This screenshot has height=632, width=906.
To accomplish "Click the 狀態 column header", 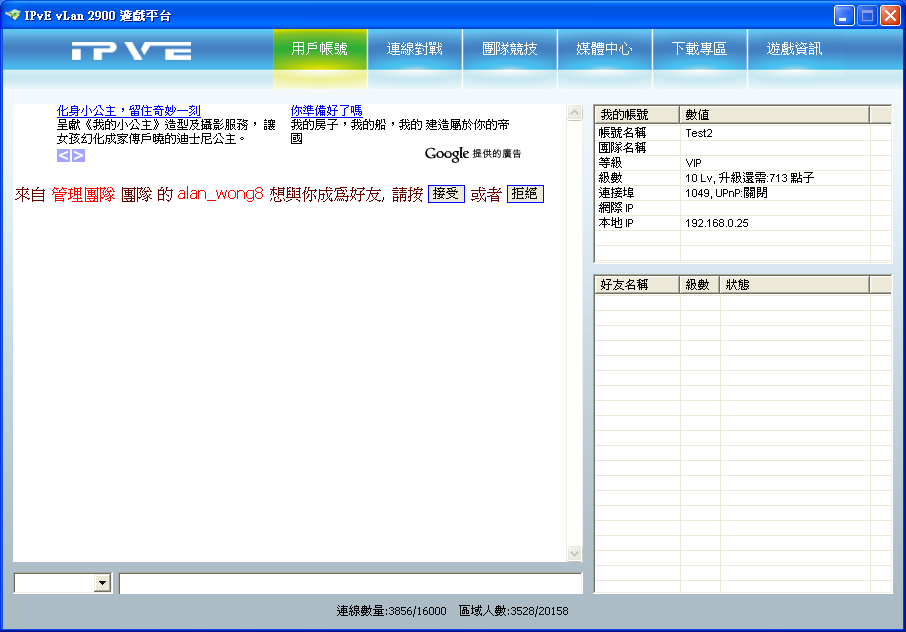I will tap(794, 284).
